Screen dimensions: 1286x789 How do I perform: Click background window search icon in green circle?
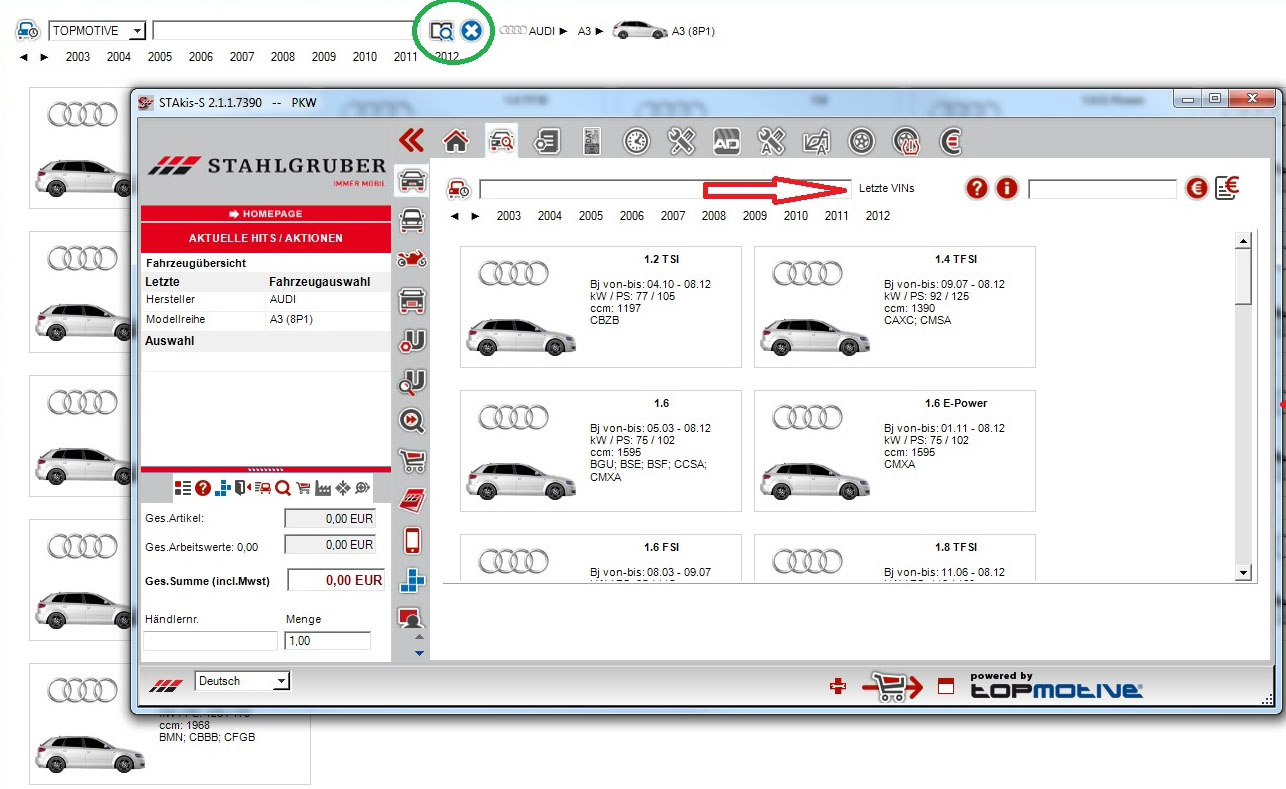[441, 31]
